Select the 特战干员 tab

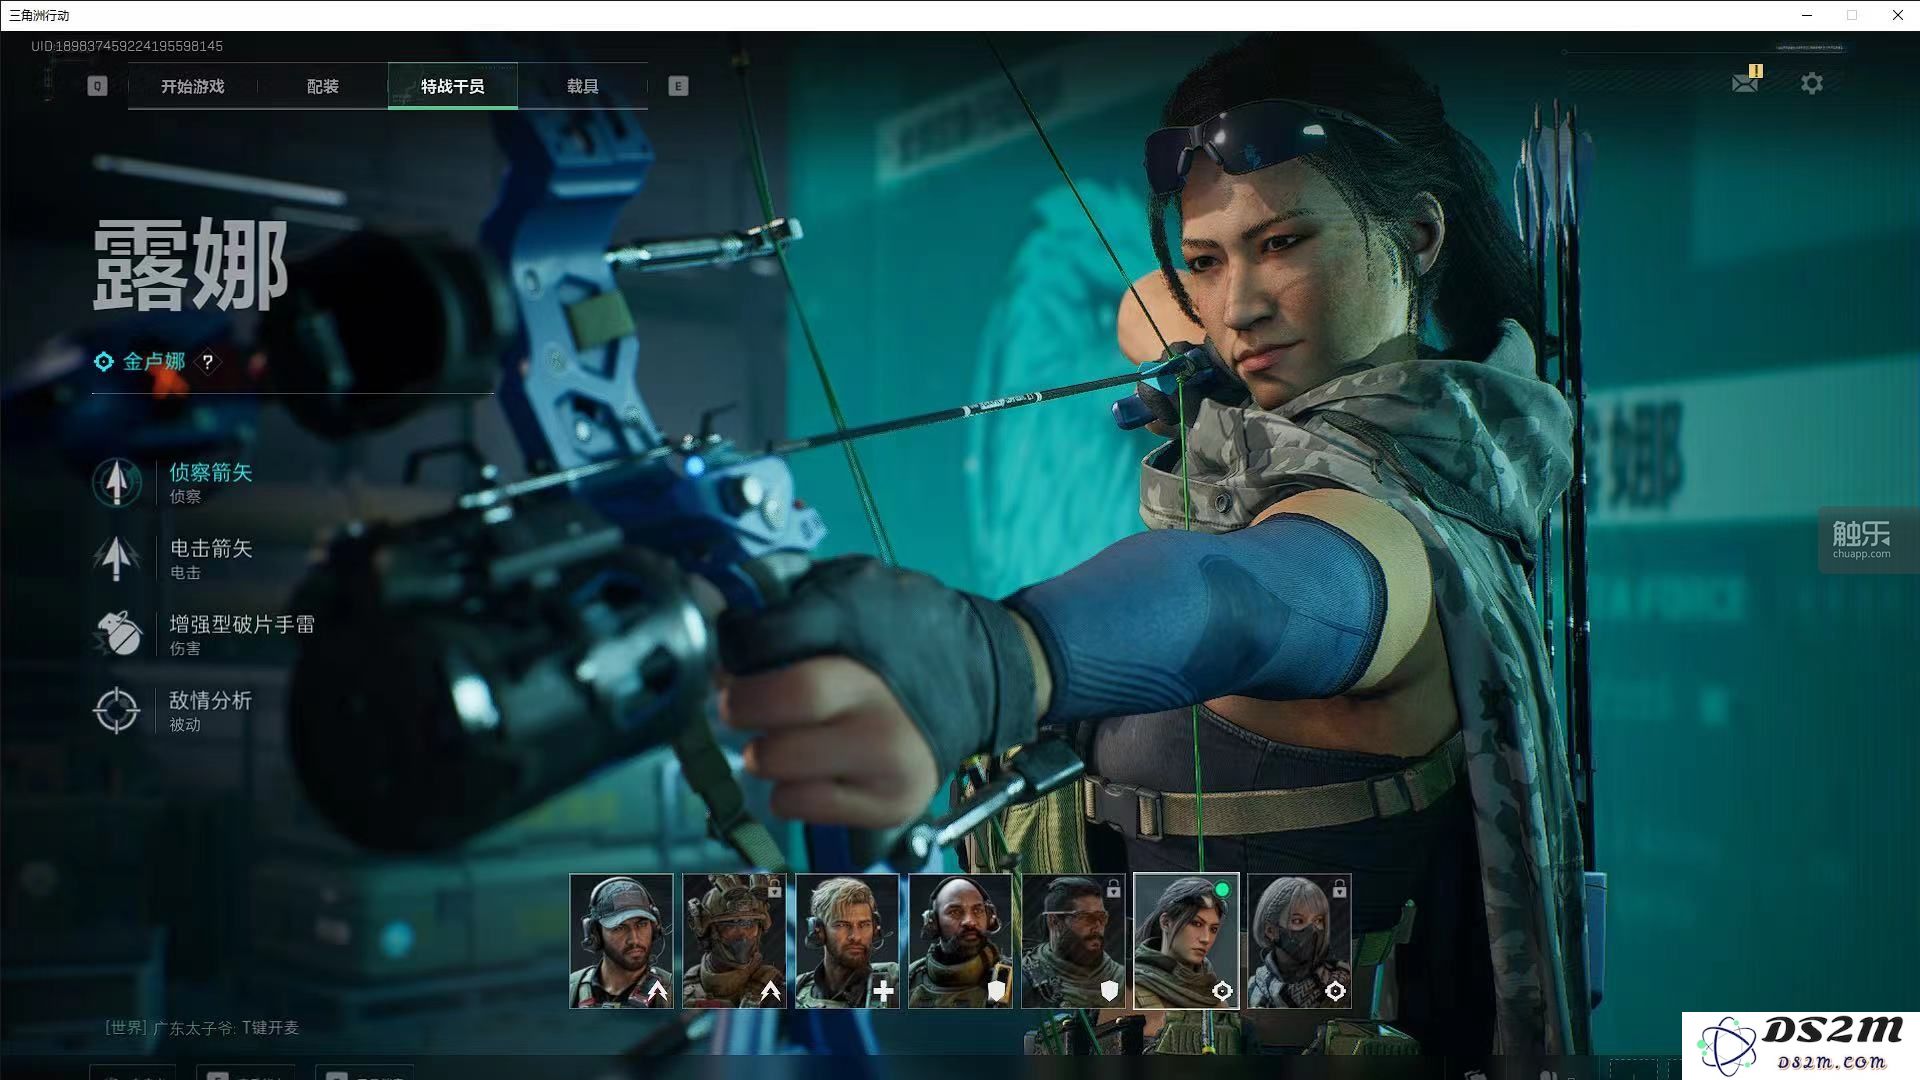(x=453, y=86)
